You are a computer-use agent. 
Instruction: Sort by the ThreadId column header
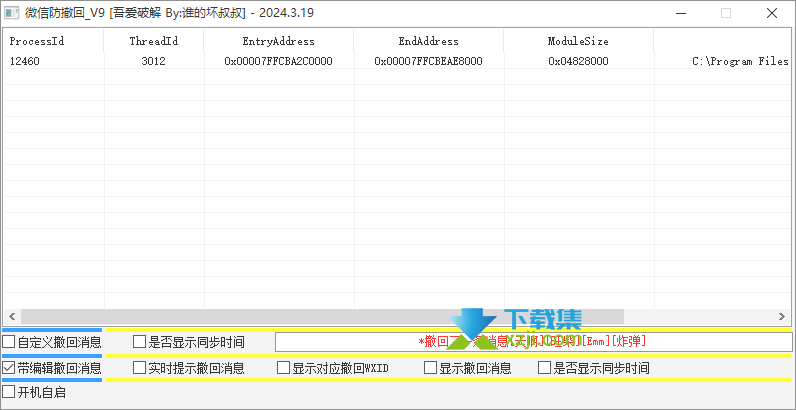tap(154, 41)
